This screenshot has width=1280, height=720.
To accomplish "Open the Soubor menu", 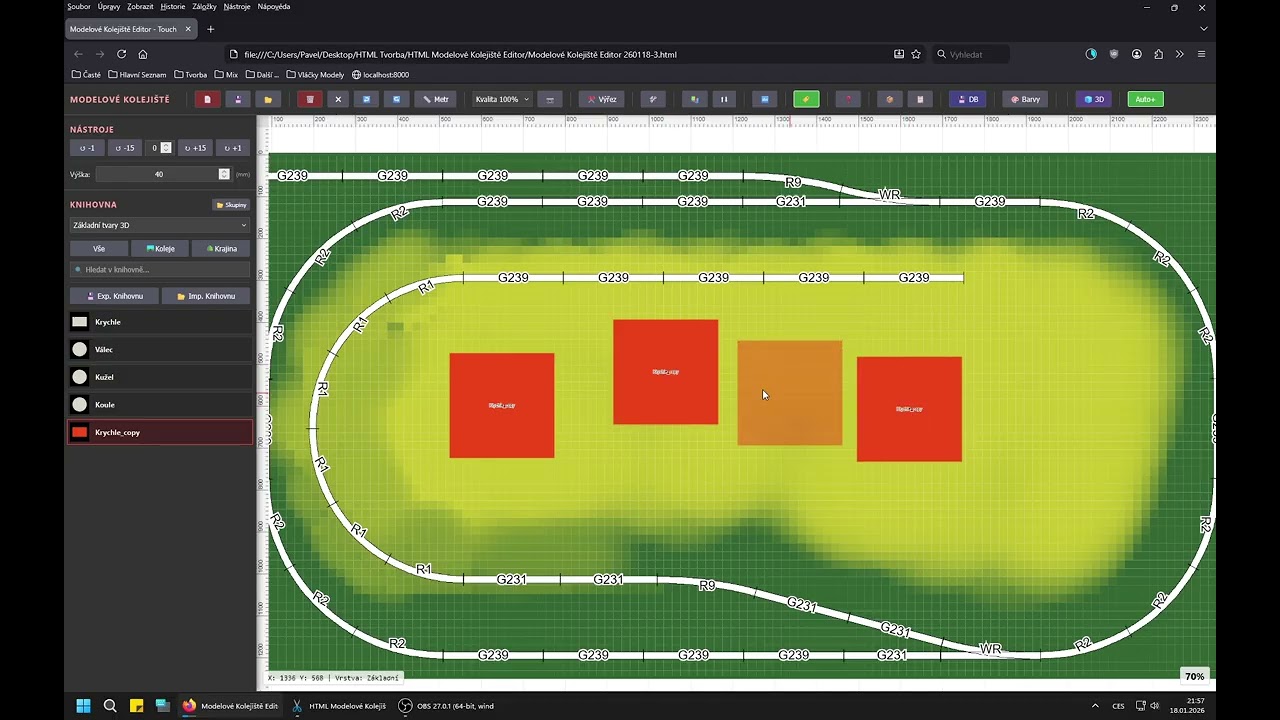I will 79,6.
